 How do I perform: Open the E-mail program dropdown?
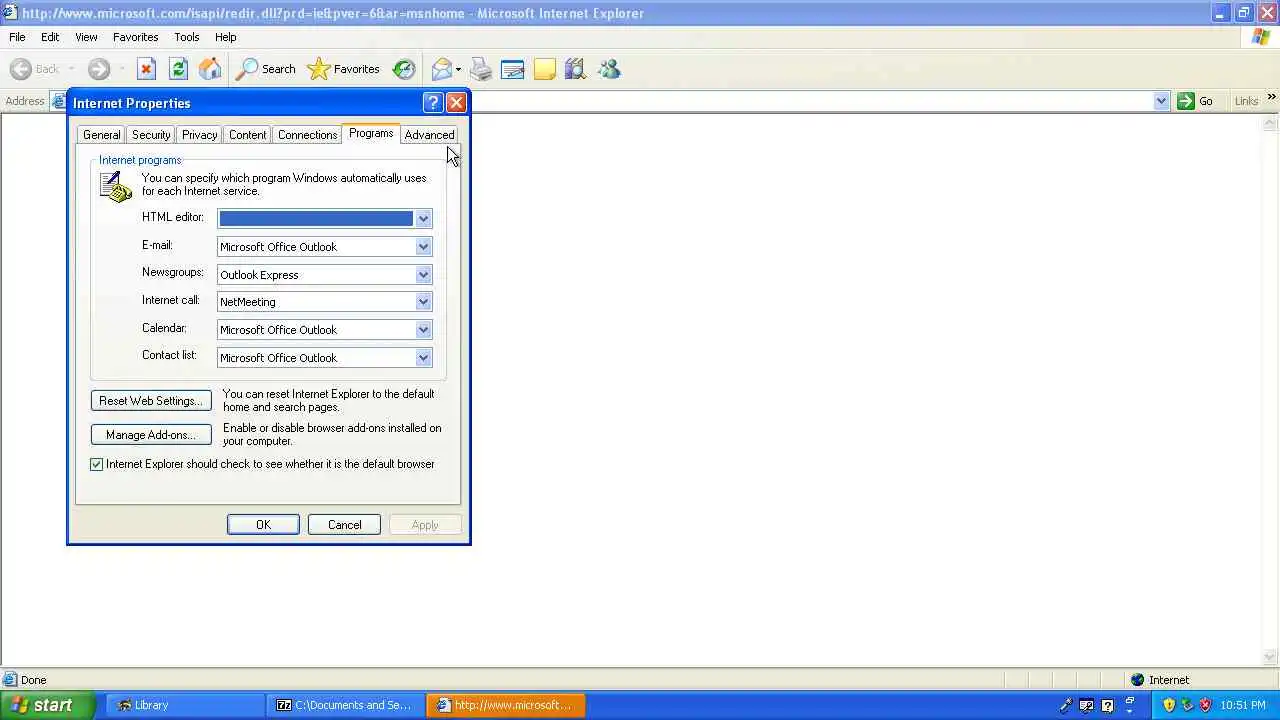[423, 246]
